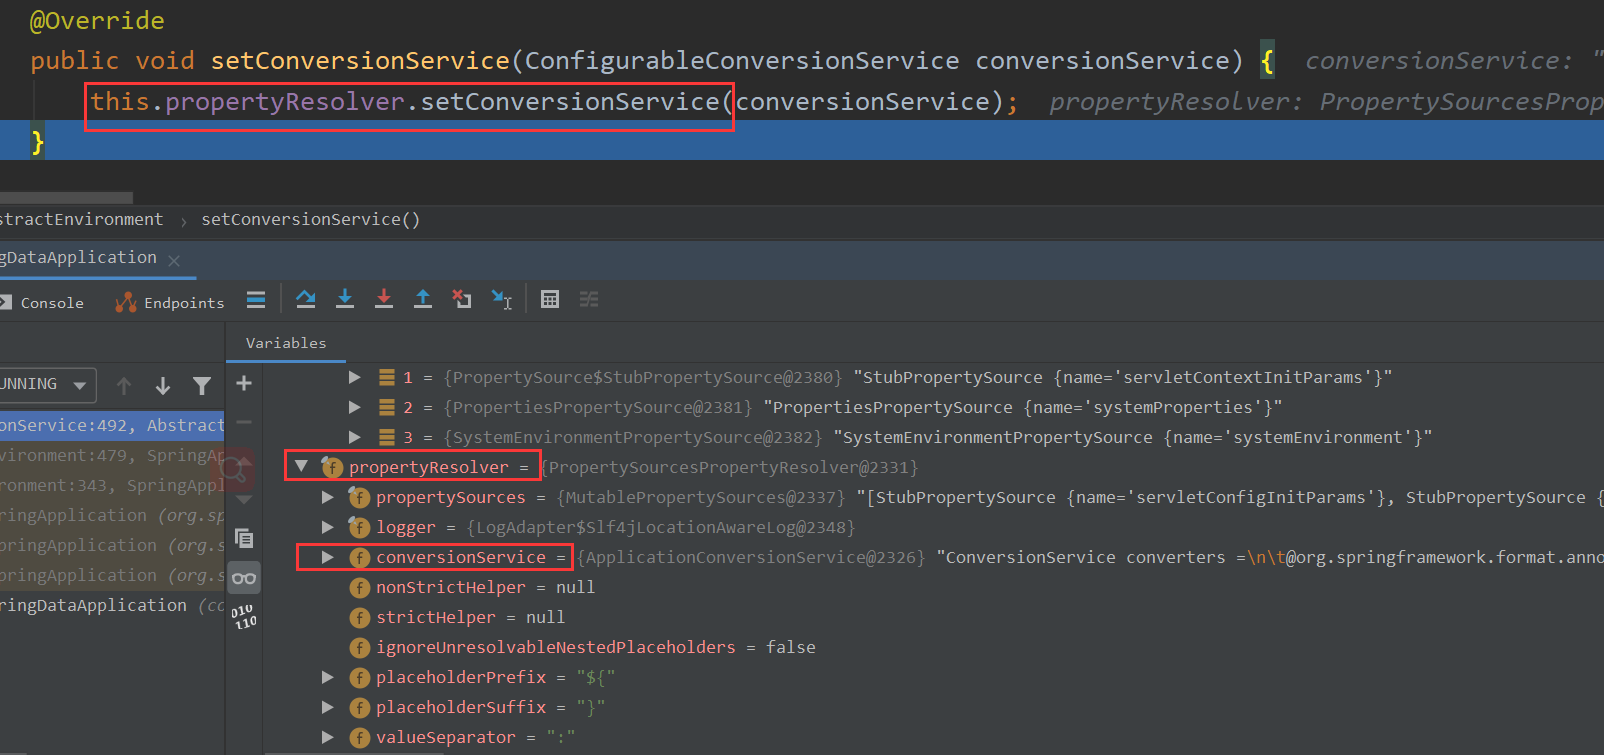This screenshot has height=755, width=1604.
Task: Click setConversionService in the method signature
Action: [360, 61]
